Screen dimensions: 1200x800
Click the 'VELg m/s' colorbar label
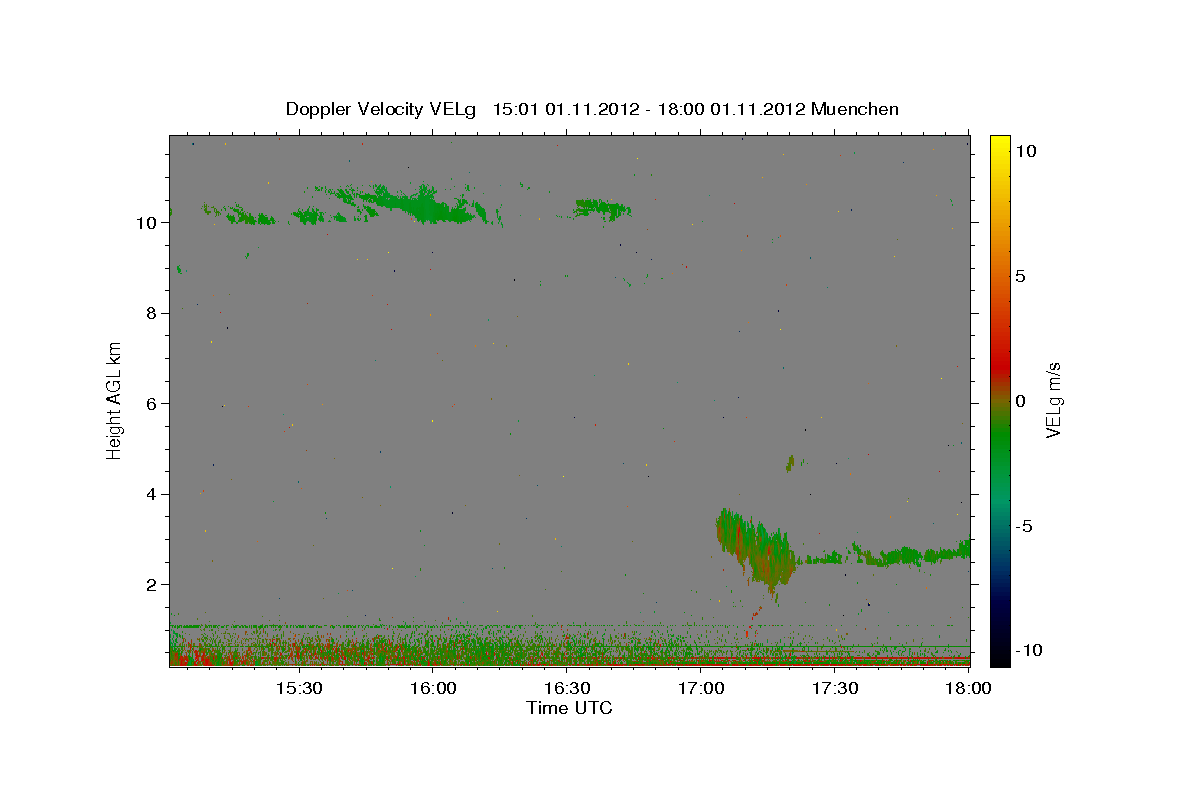pos(1053,402)
